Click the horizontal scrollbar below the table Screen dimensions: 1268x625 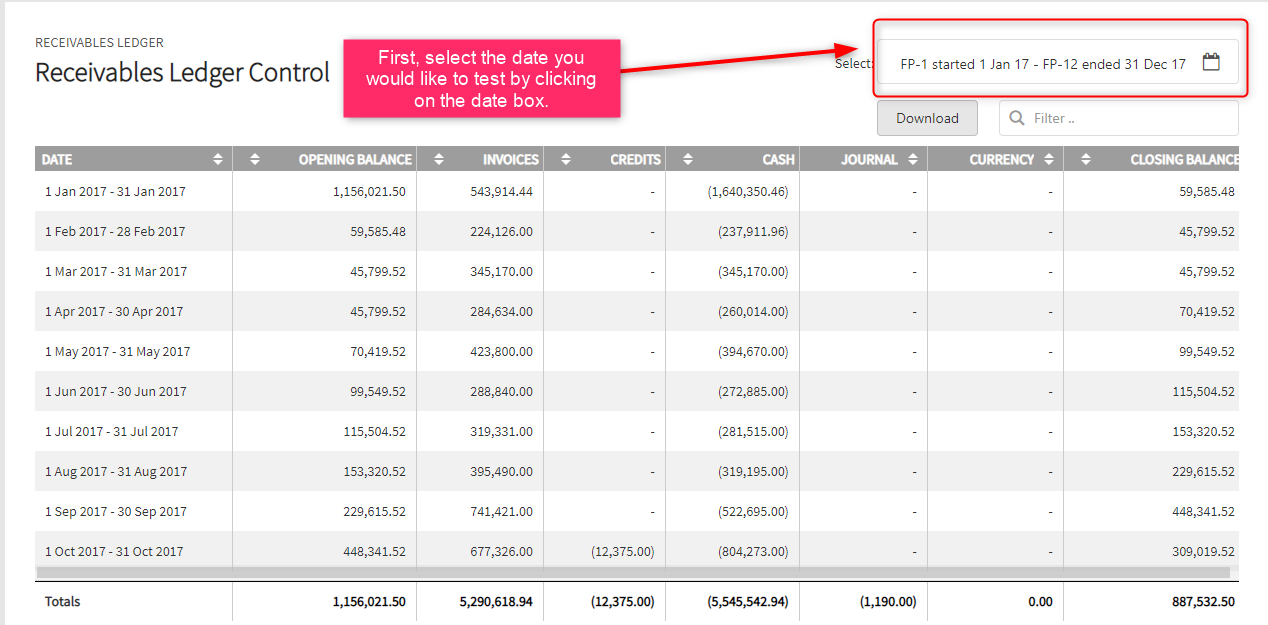pos(633,573)
